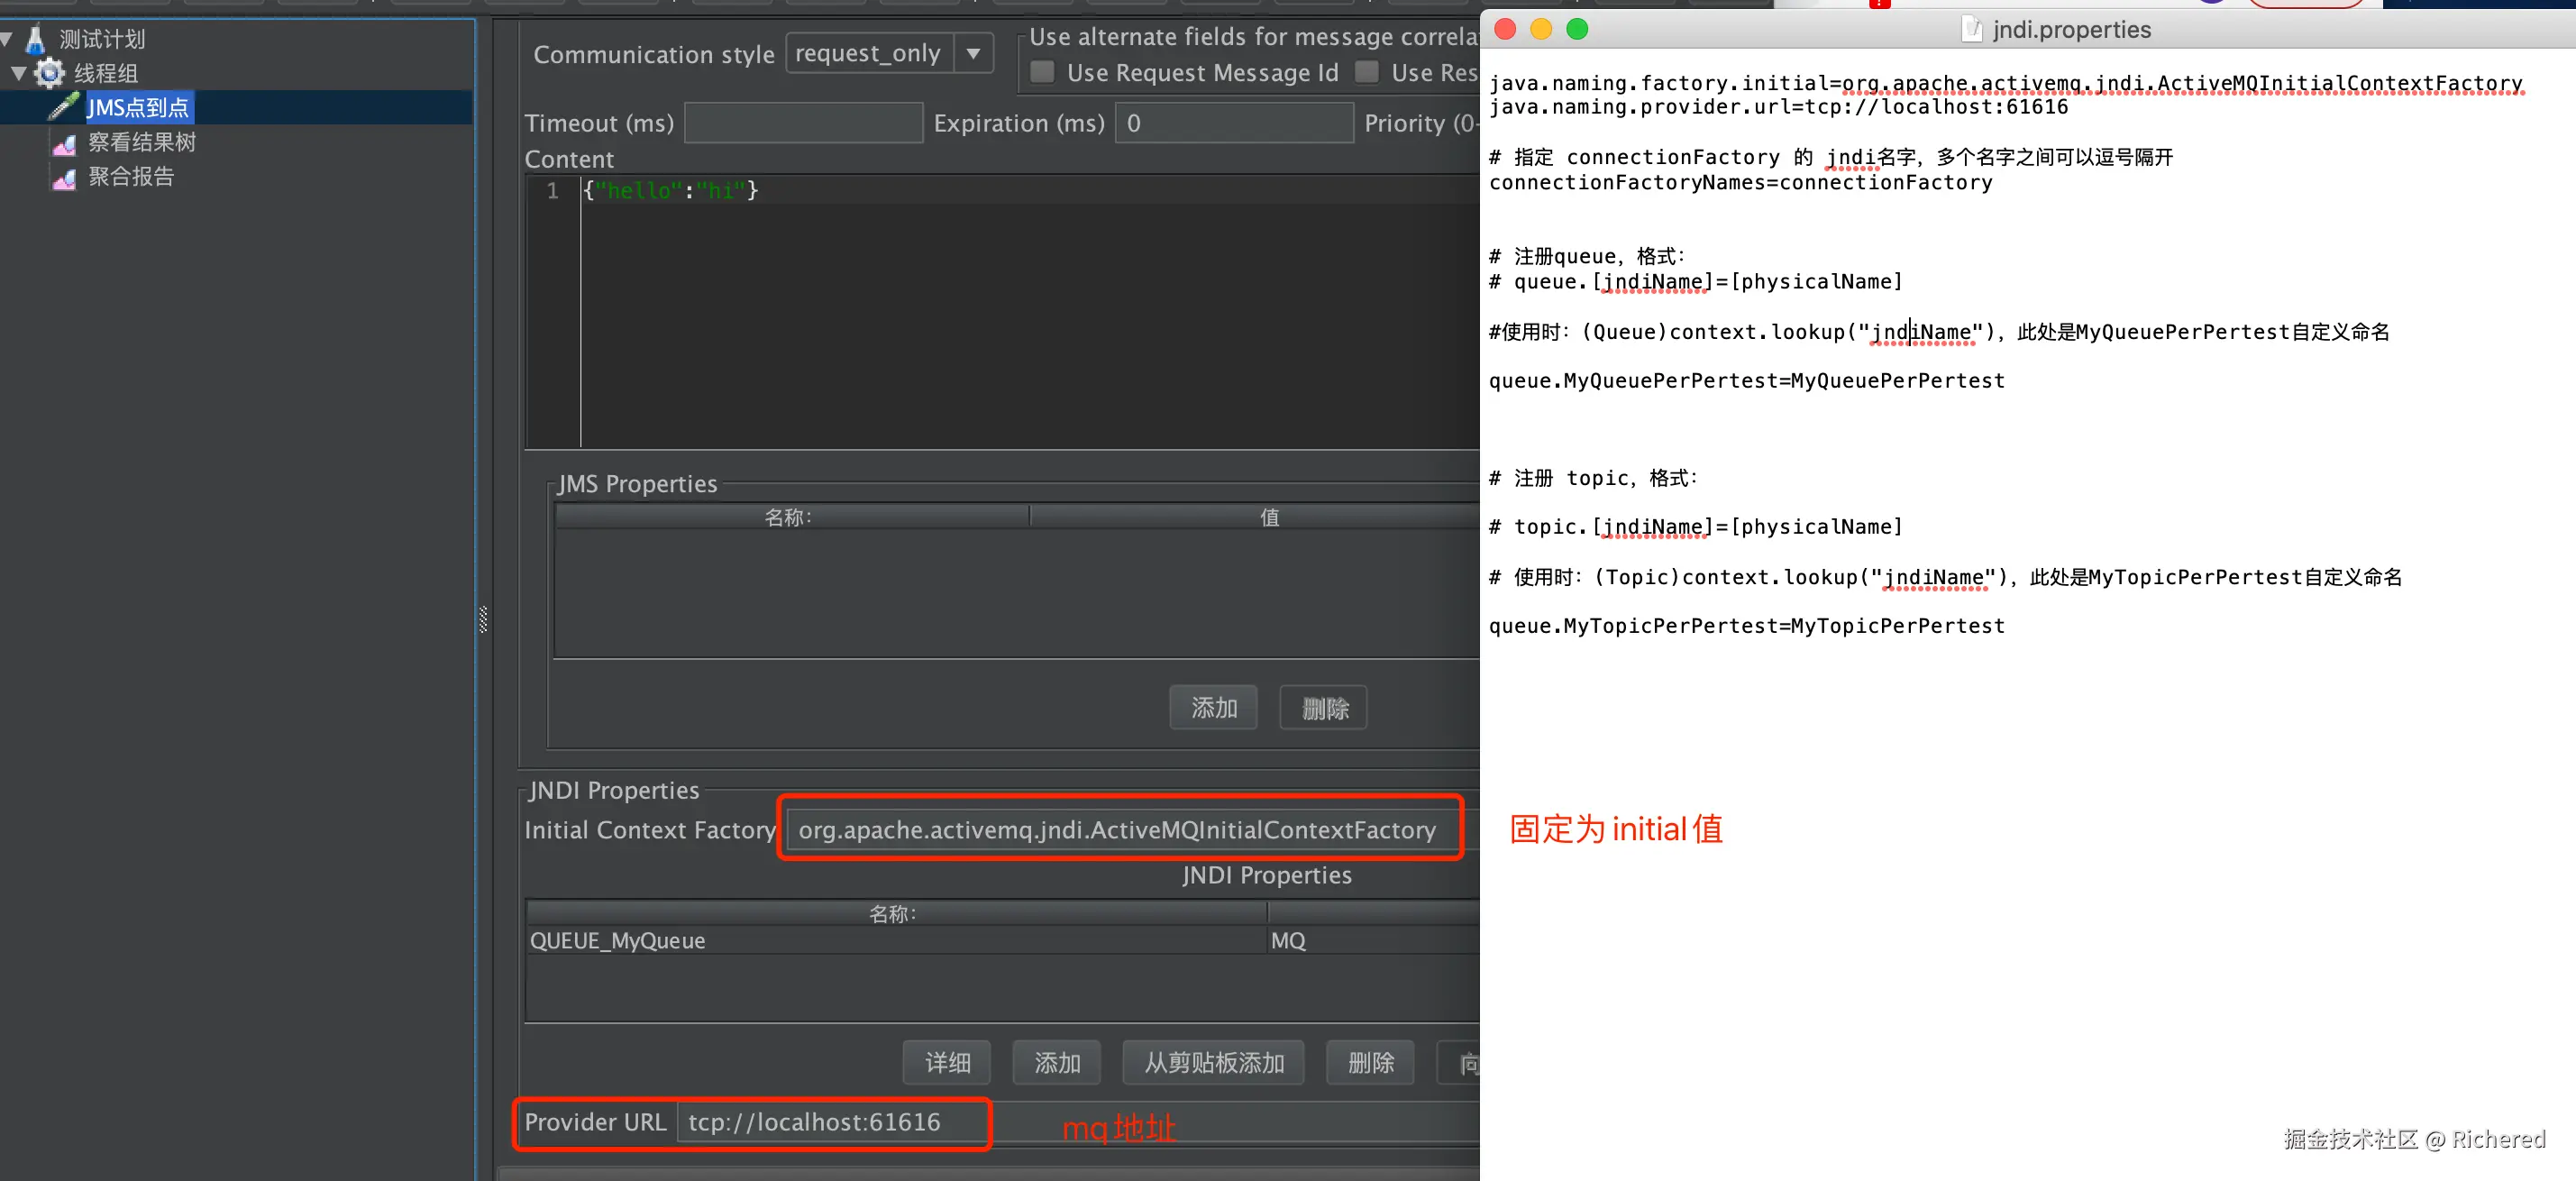The height and width of the screenshot is (1181, 2576).
Task: Collapse the thread group tree node
Action: [18, 73]
